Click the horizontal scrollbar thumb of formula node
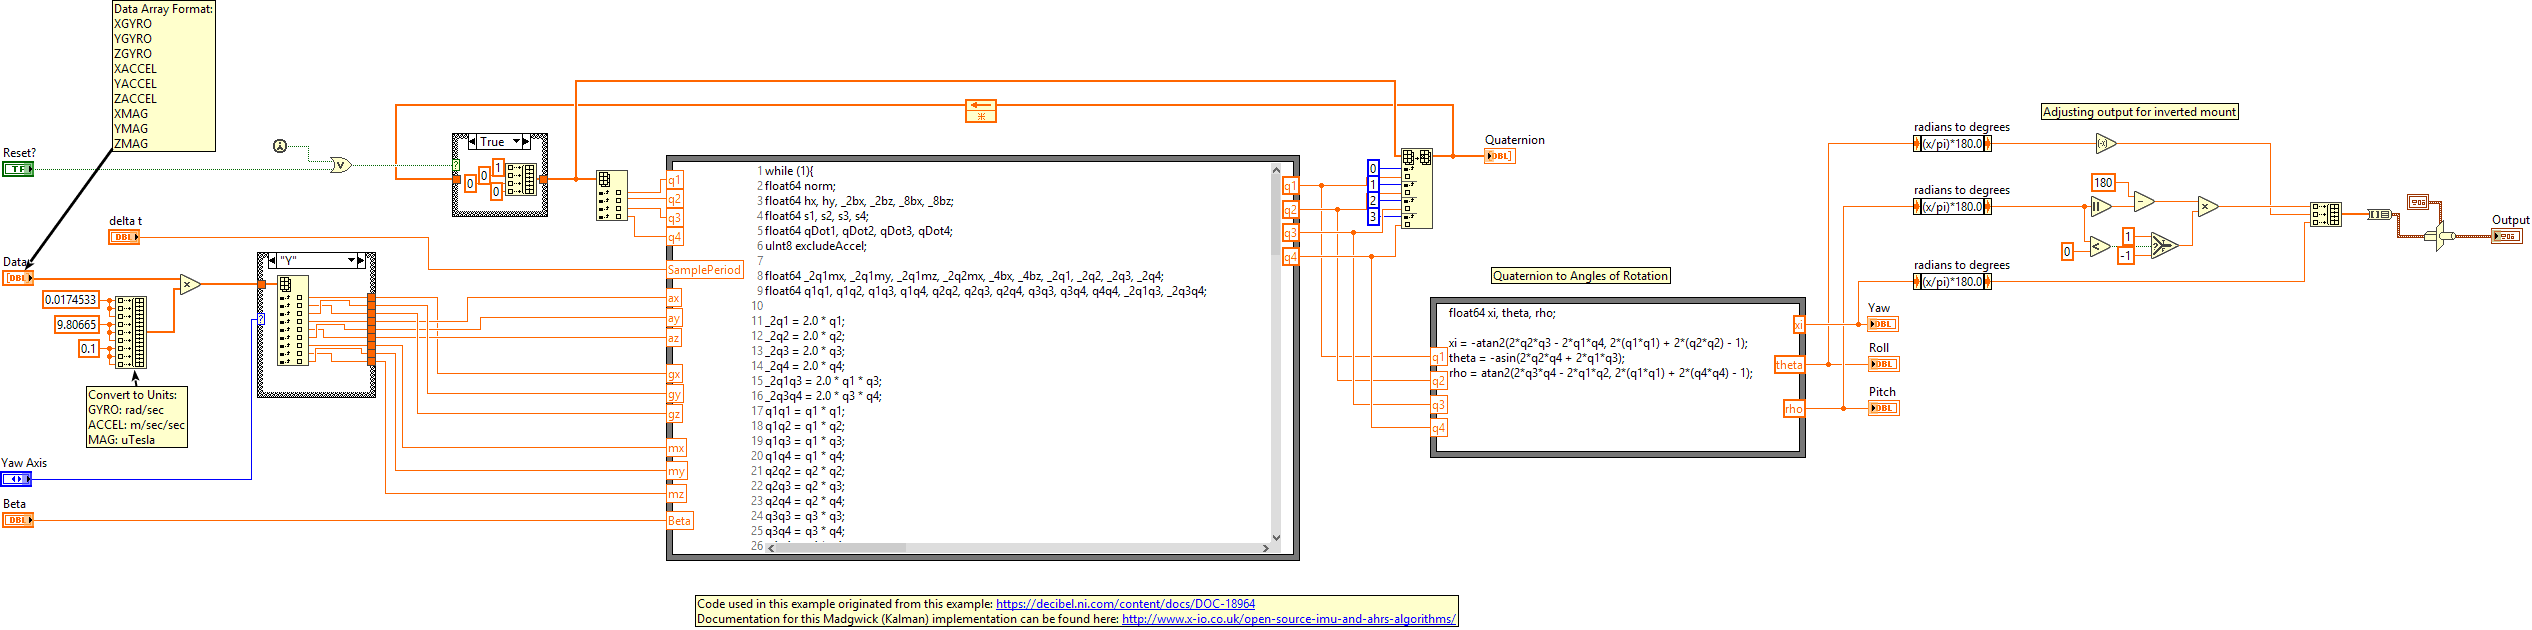 (841, 548)
